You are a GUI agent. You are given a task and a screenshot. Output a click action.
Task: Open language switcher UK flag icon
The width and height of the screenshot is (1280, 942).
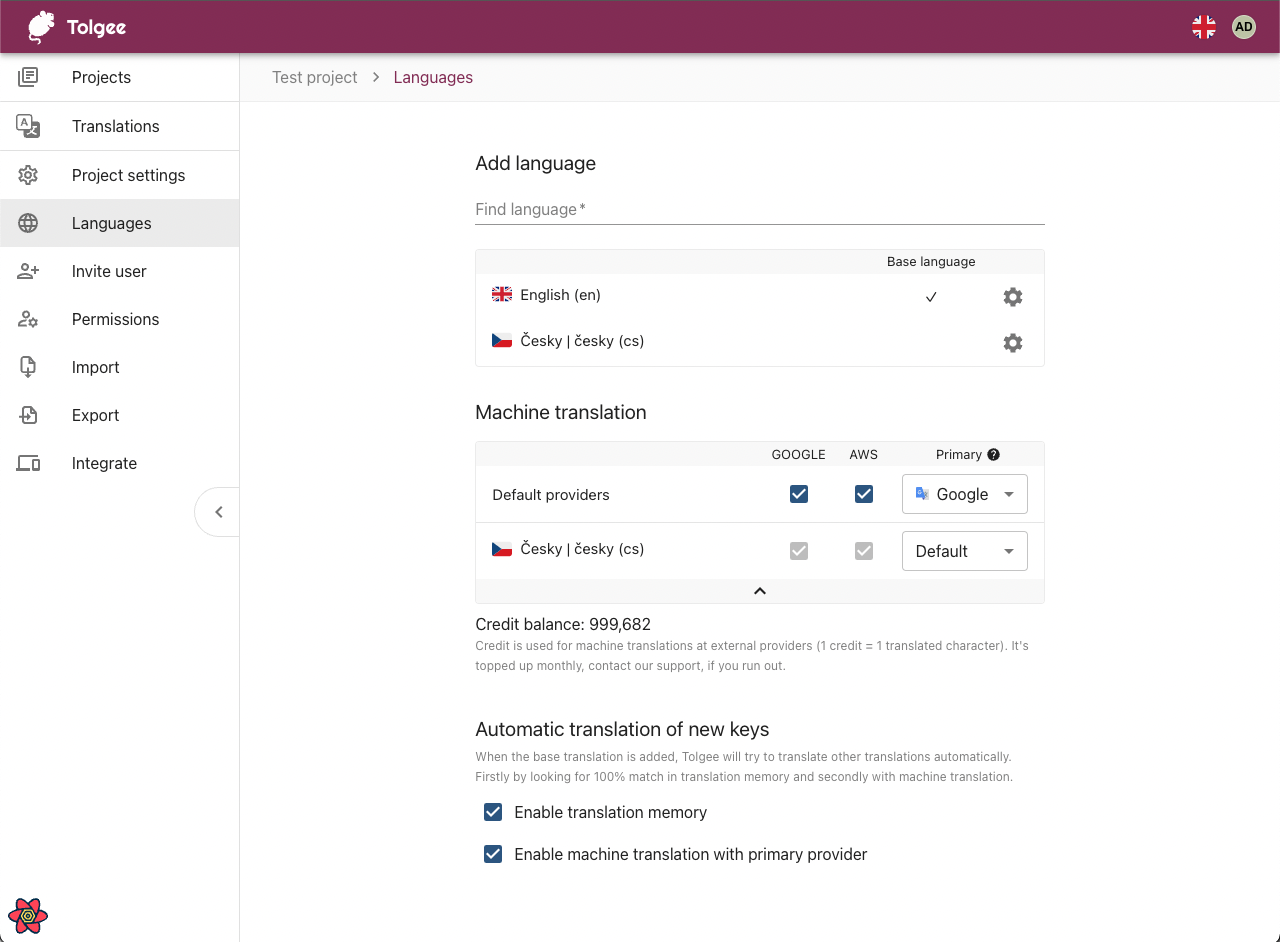point(1204,27)
